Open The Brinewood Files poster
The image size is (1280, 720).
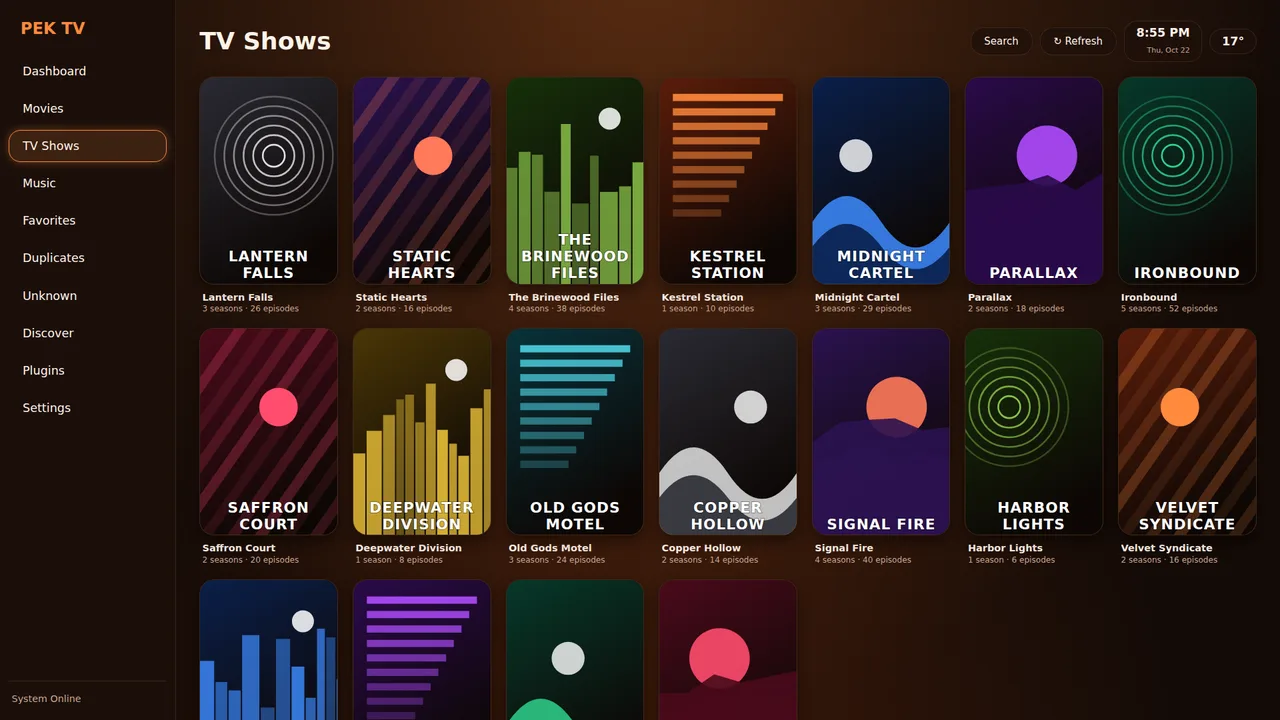pyautogui.click(x=575, y=181)
